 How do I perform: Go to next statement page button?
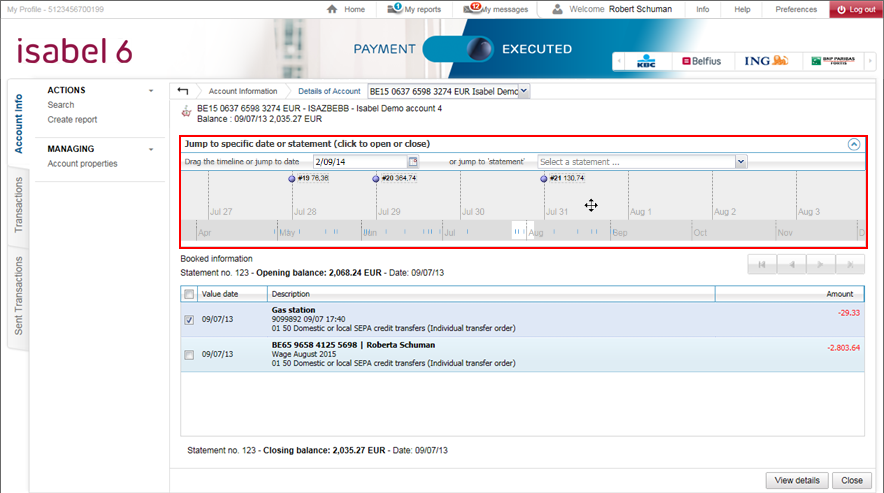(x=821, y=264)
